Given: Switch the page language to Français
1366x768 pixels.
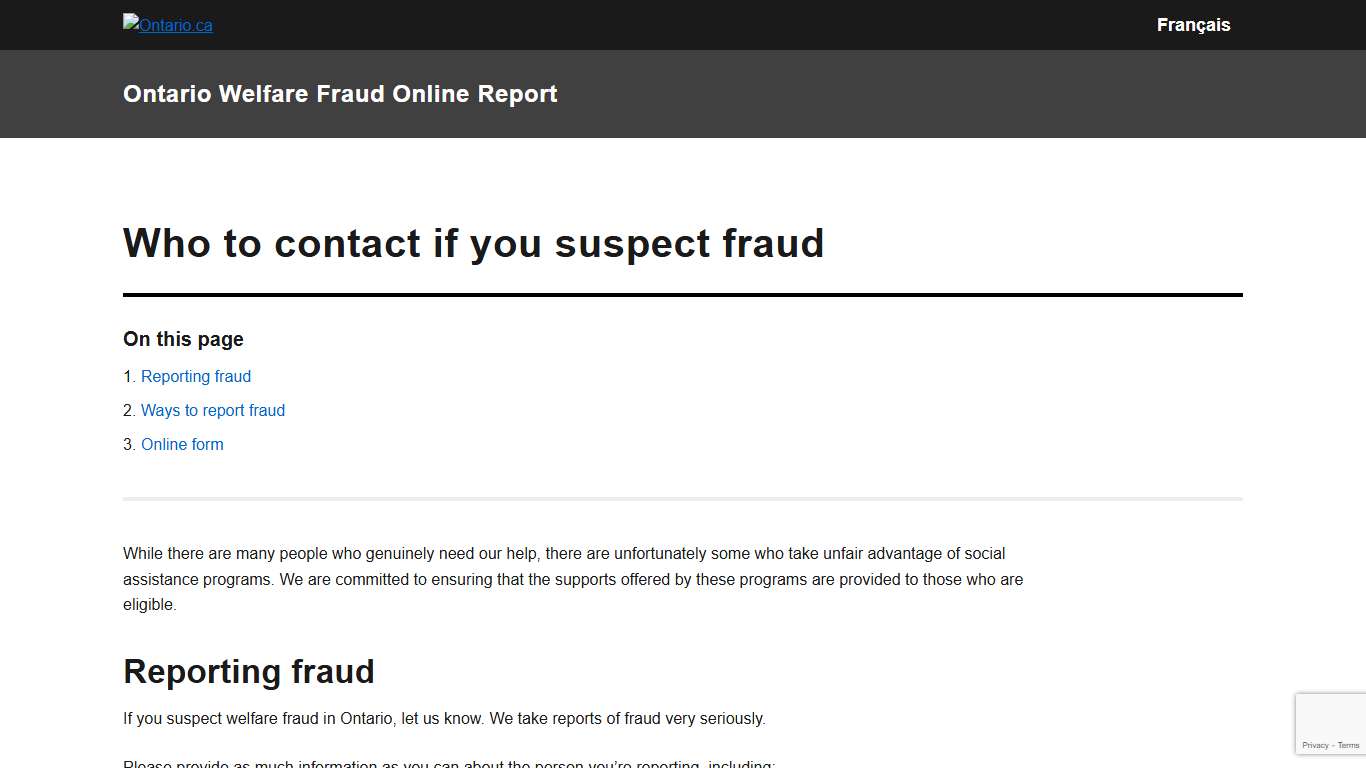Looking at the screenshot, I should pyautogui.click(x=1193, y=25).
